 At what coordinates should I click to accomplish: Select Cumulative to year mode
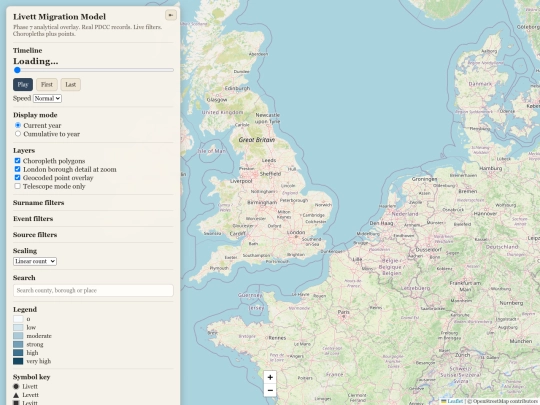click(x=18, y=134)
